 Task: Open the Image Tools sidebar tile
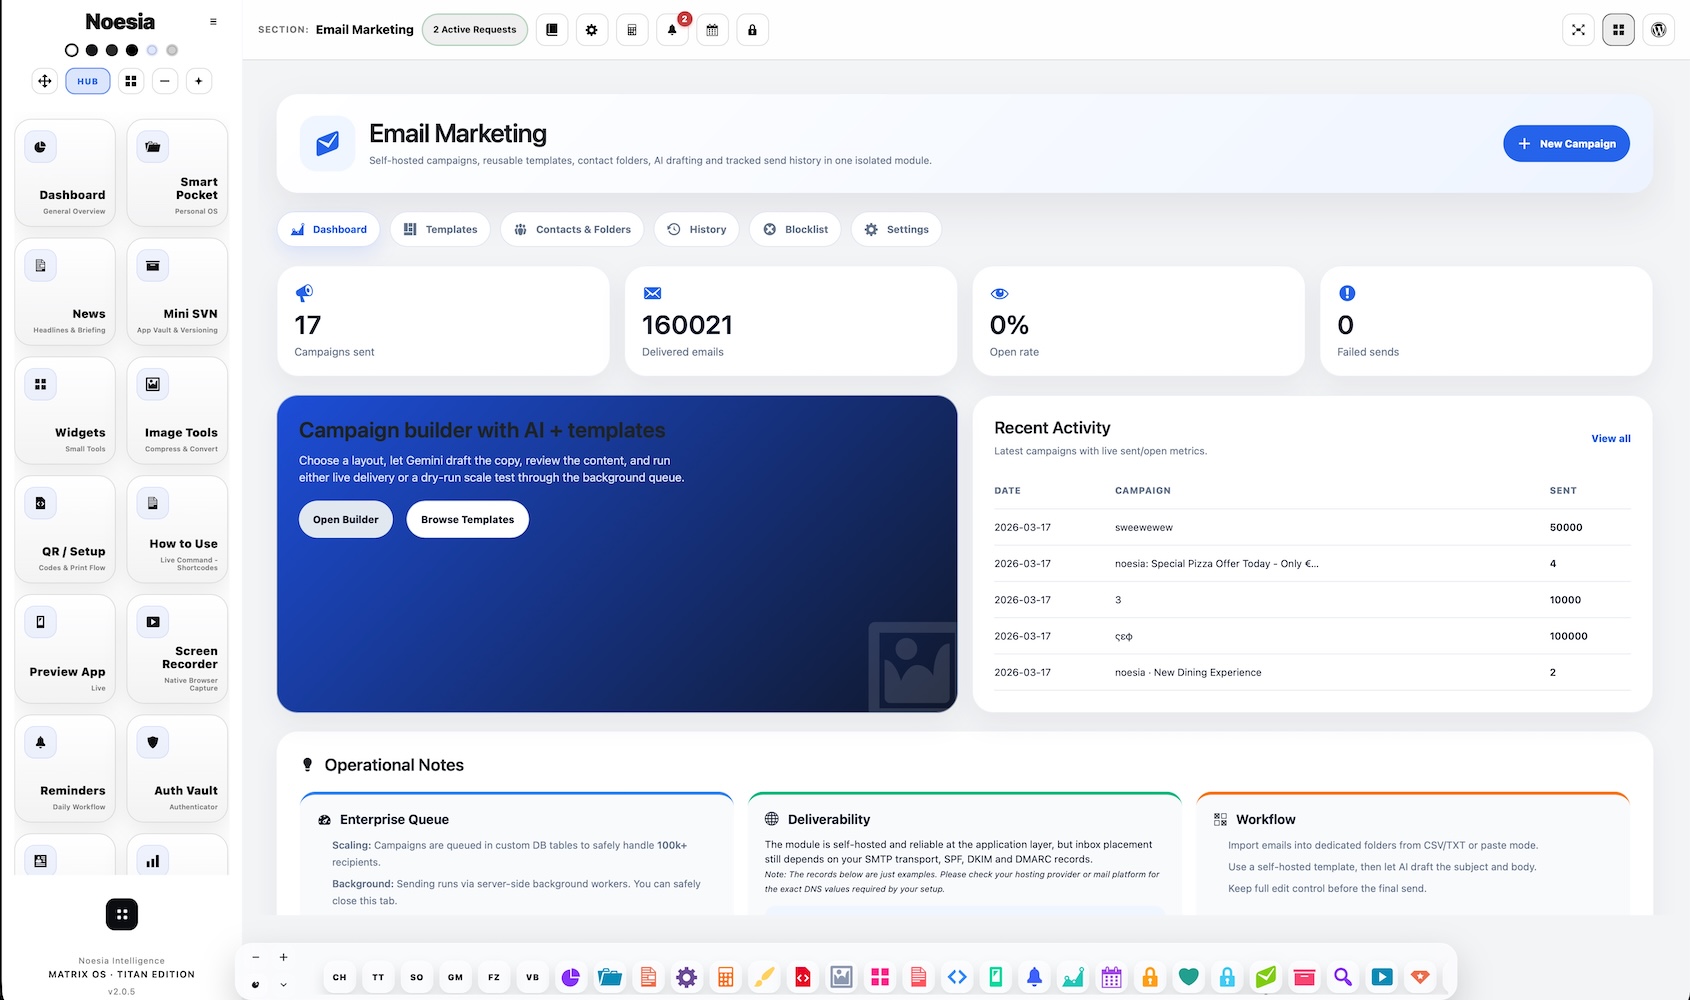point(177,411)
